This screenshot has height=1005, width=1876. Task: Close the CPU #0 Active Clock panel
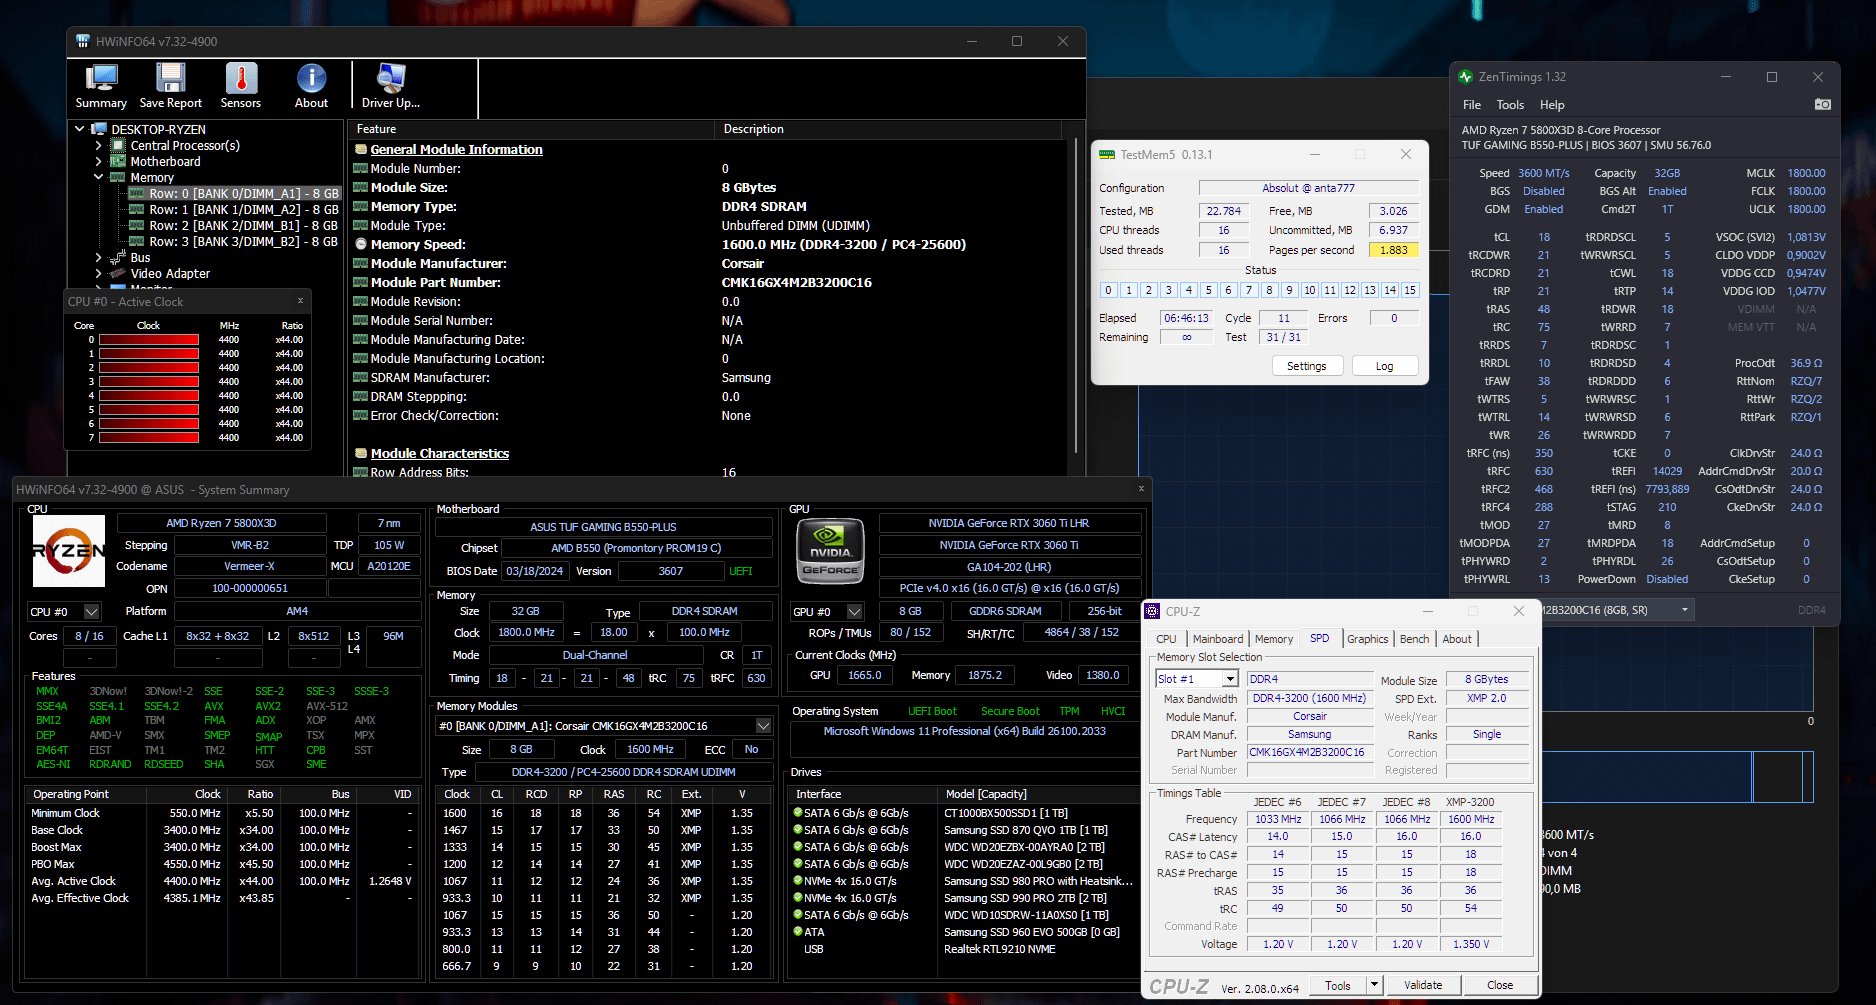[x=300, y=300]
